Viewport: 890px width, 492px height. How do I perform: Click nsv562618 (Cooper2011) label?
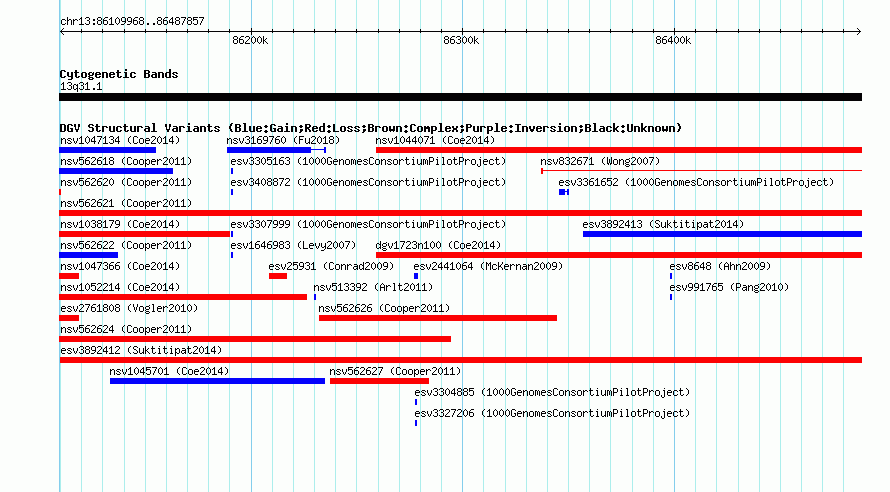[126, 161]
